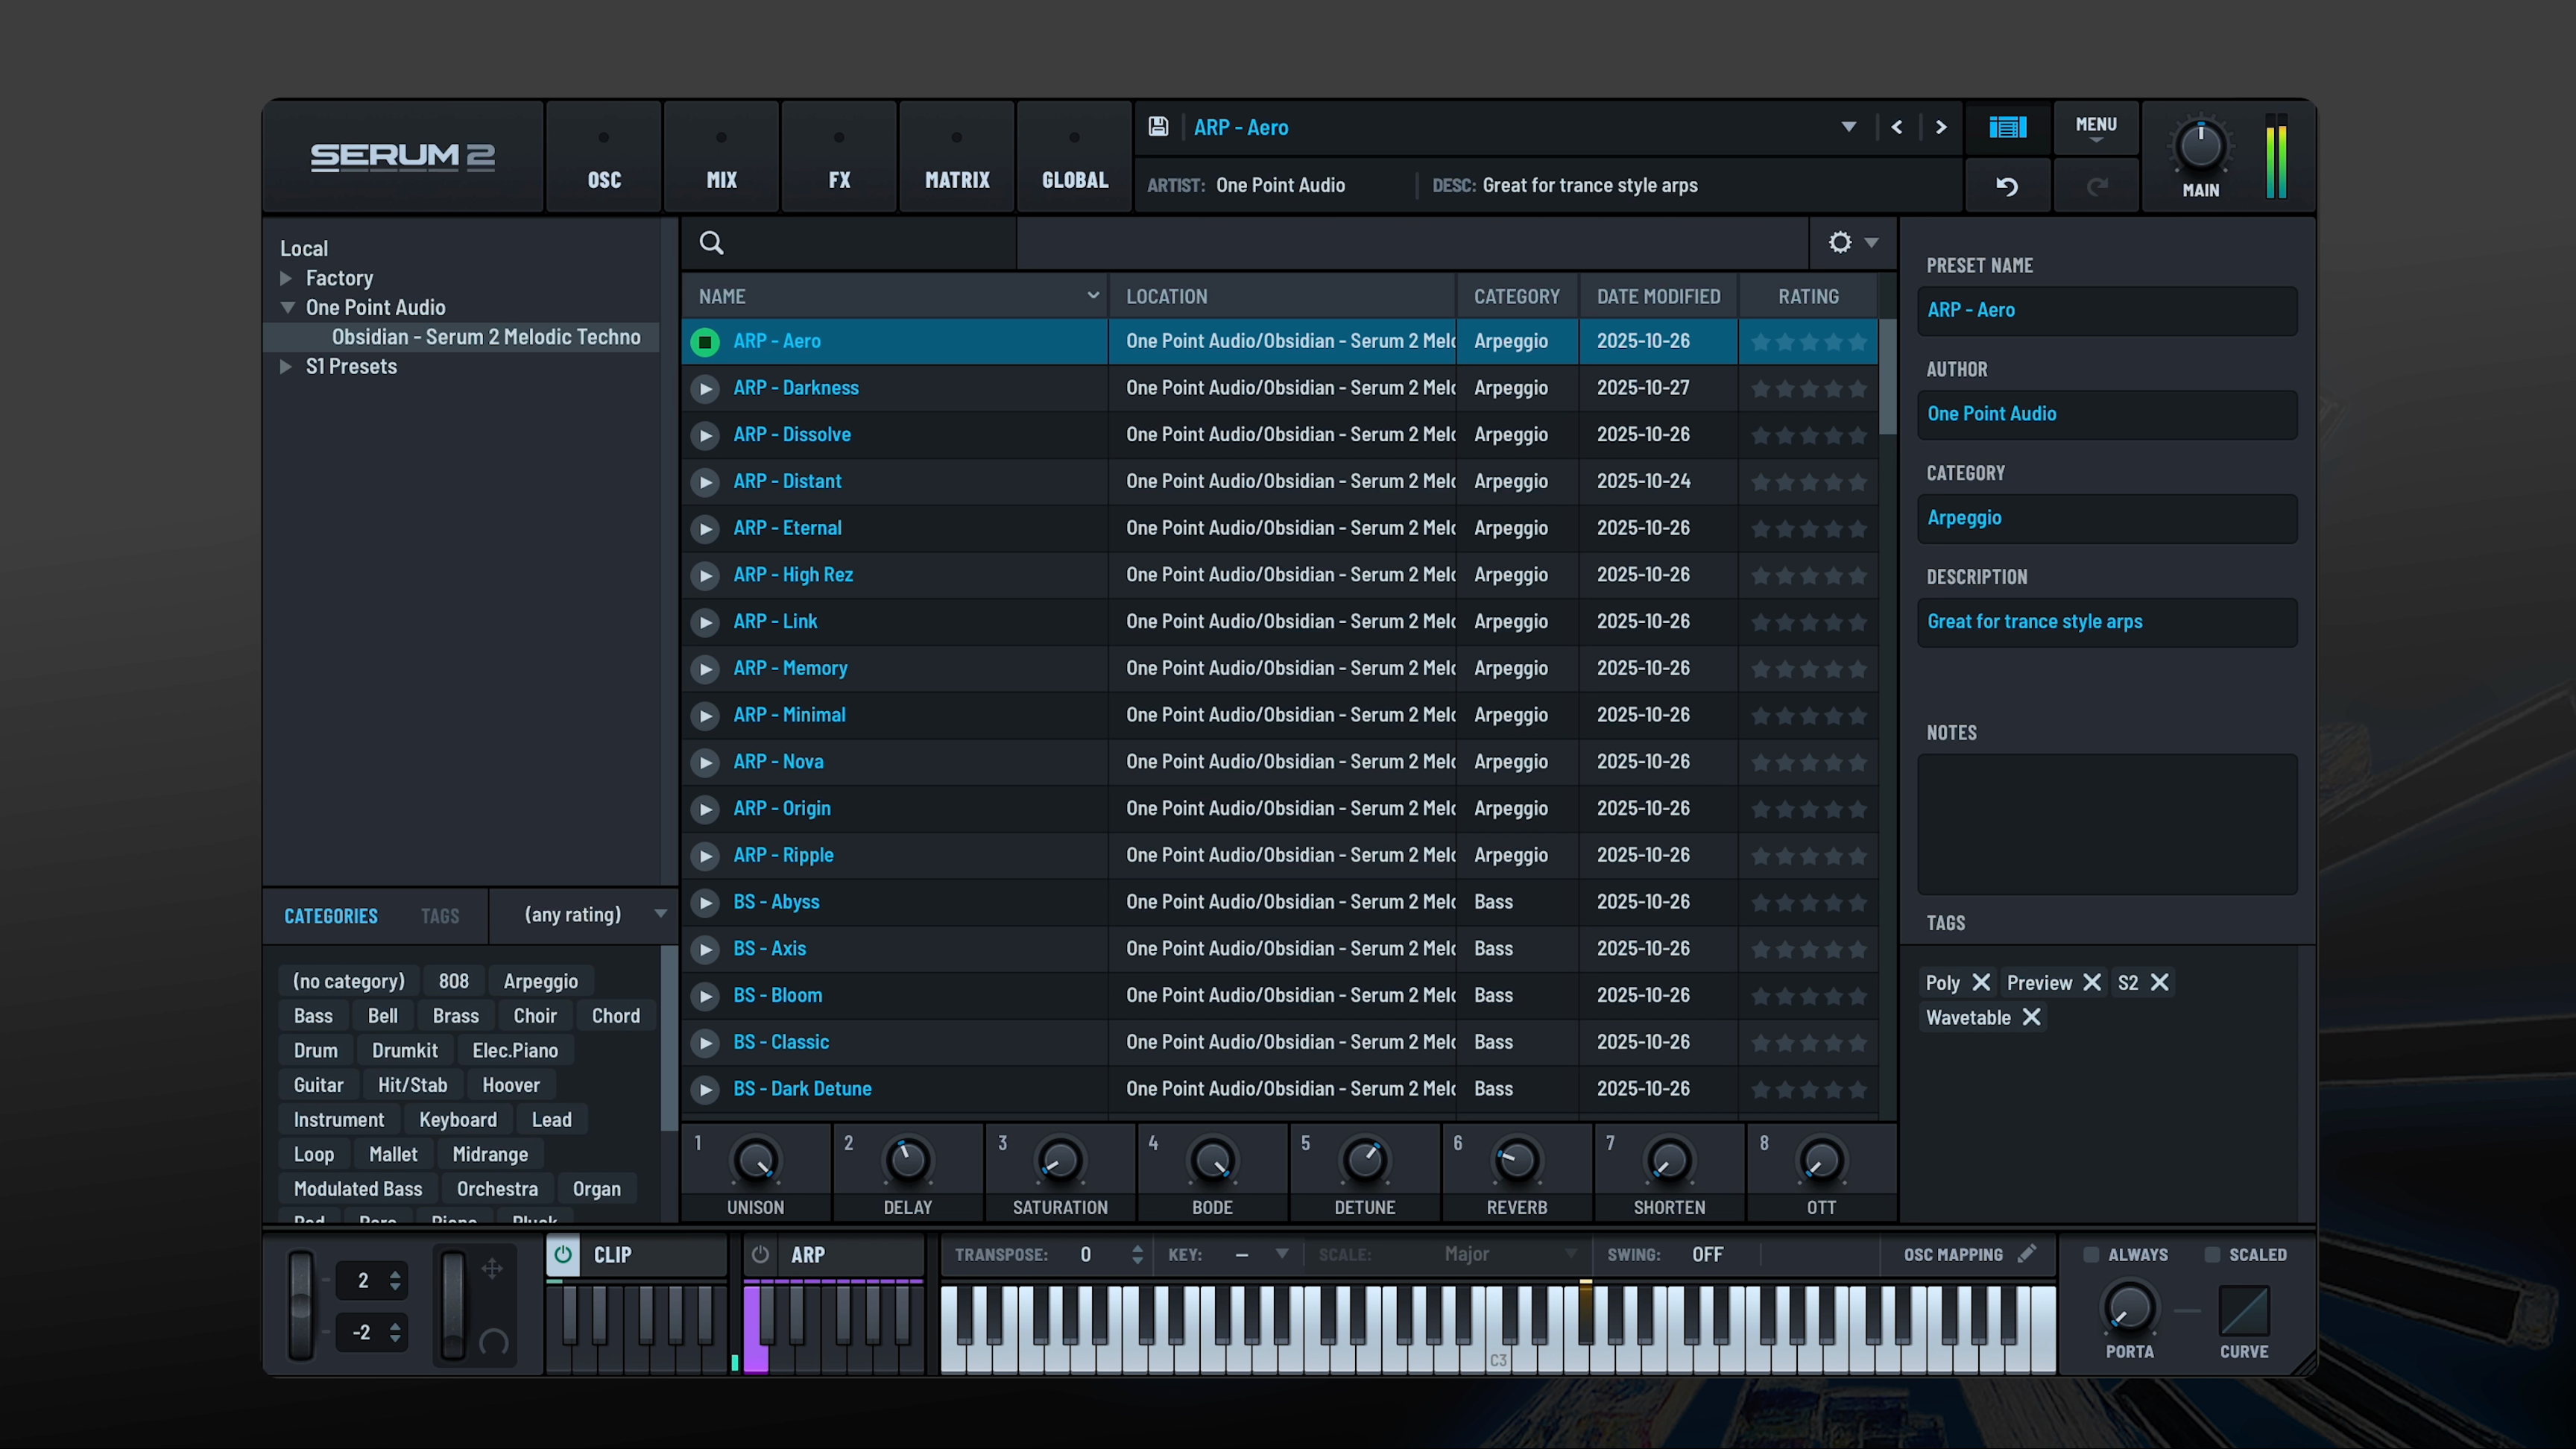
Task: Preview the ARP - Darkness preset with play button
Action: point(705,388)
